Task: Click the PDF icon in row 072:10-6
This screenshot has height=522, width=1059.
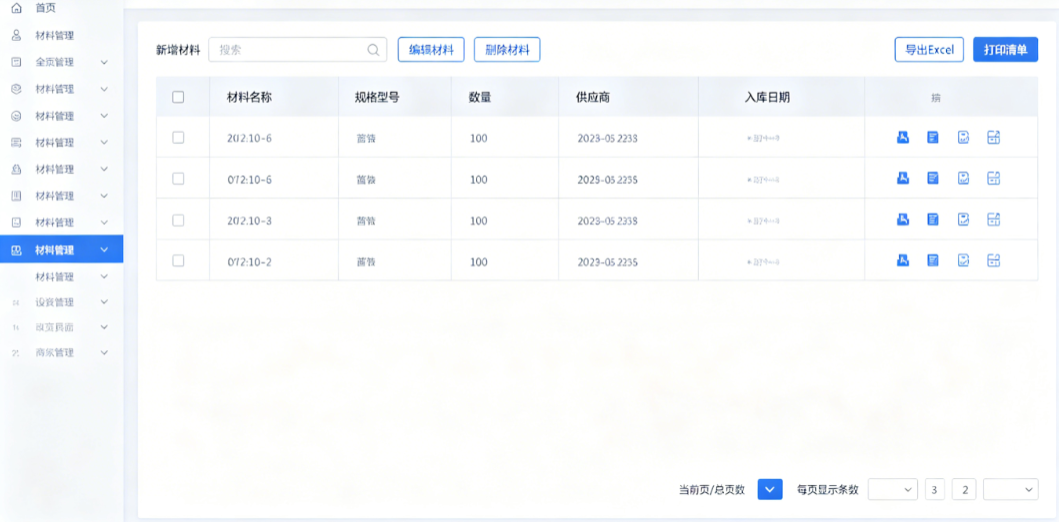Action: pyautogui.click(x=903, y=178)
